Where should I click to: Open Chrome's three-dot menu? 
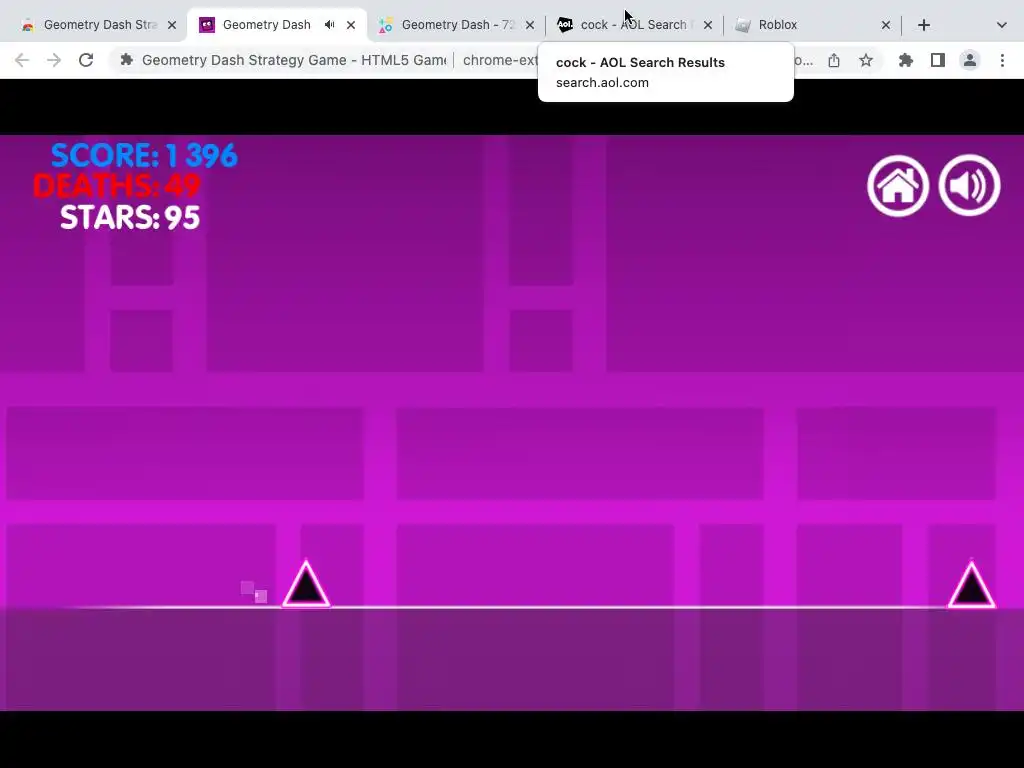(1002, 60)
